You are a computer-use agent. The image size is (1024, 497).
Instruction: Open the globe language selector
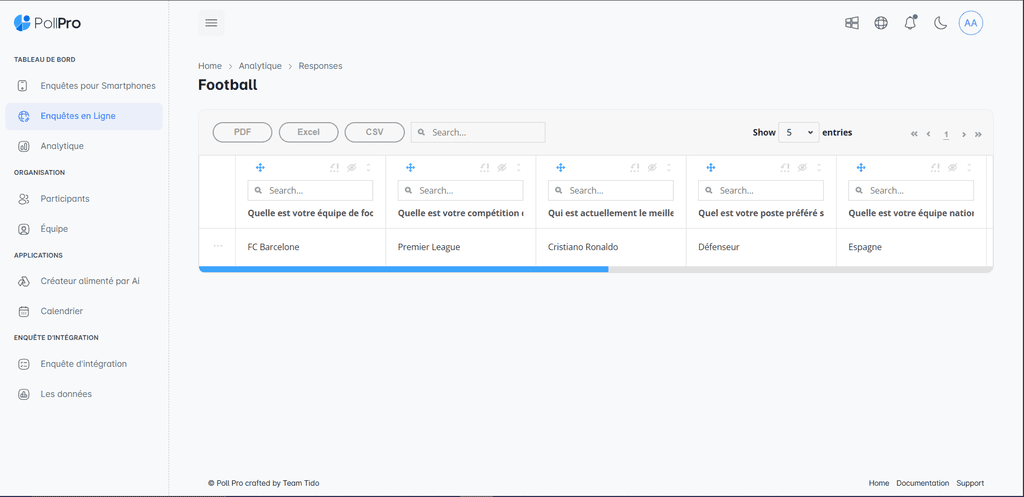881,23
